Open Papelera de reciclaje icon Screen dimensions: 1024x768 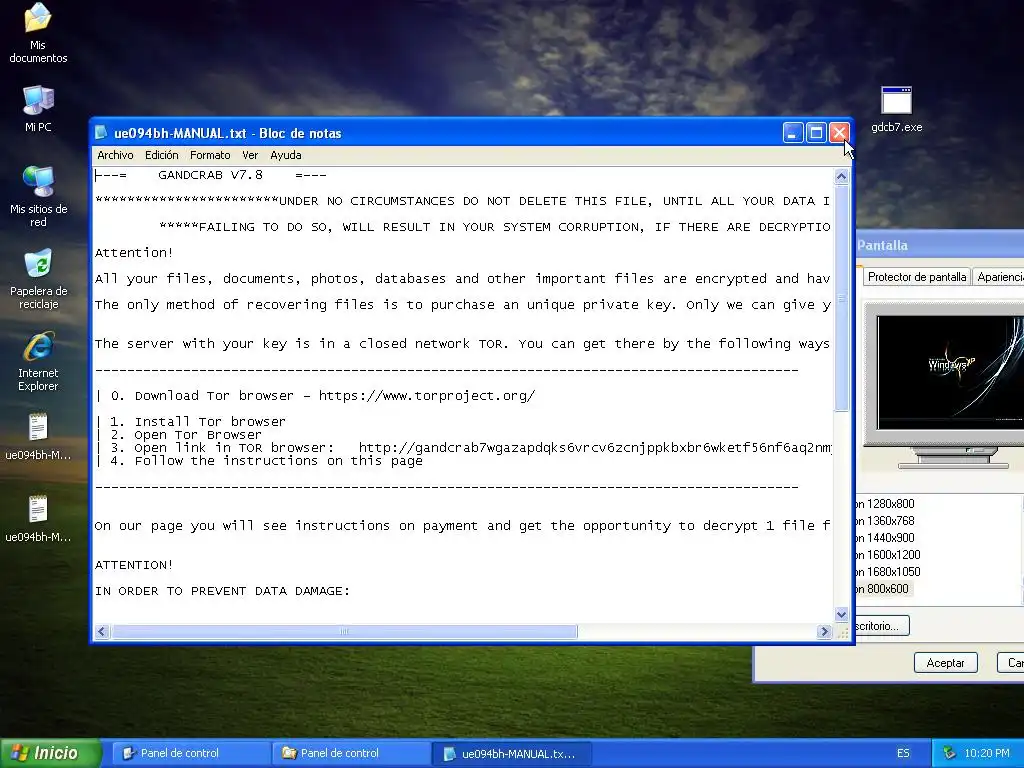pos(39,279)
